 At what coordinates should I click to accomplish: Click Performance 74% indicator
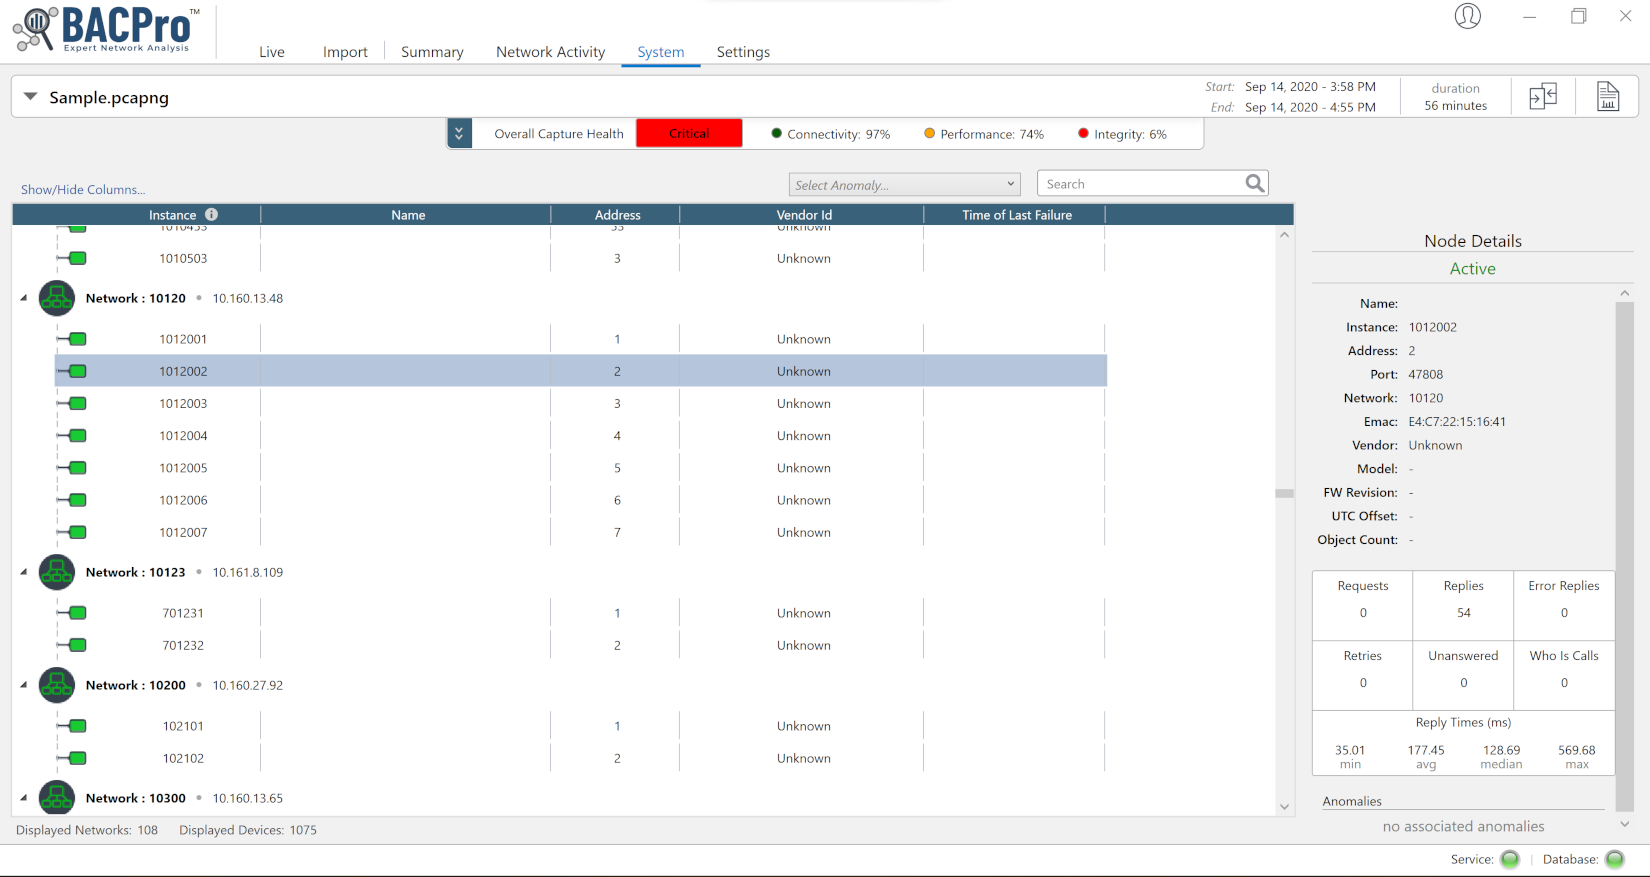(x=984, y=134)
